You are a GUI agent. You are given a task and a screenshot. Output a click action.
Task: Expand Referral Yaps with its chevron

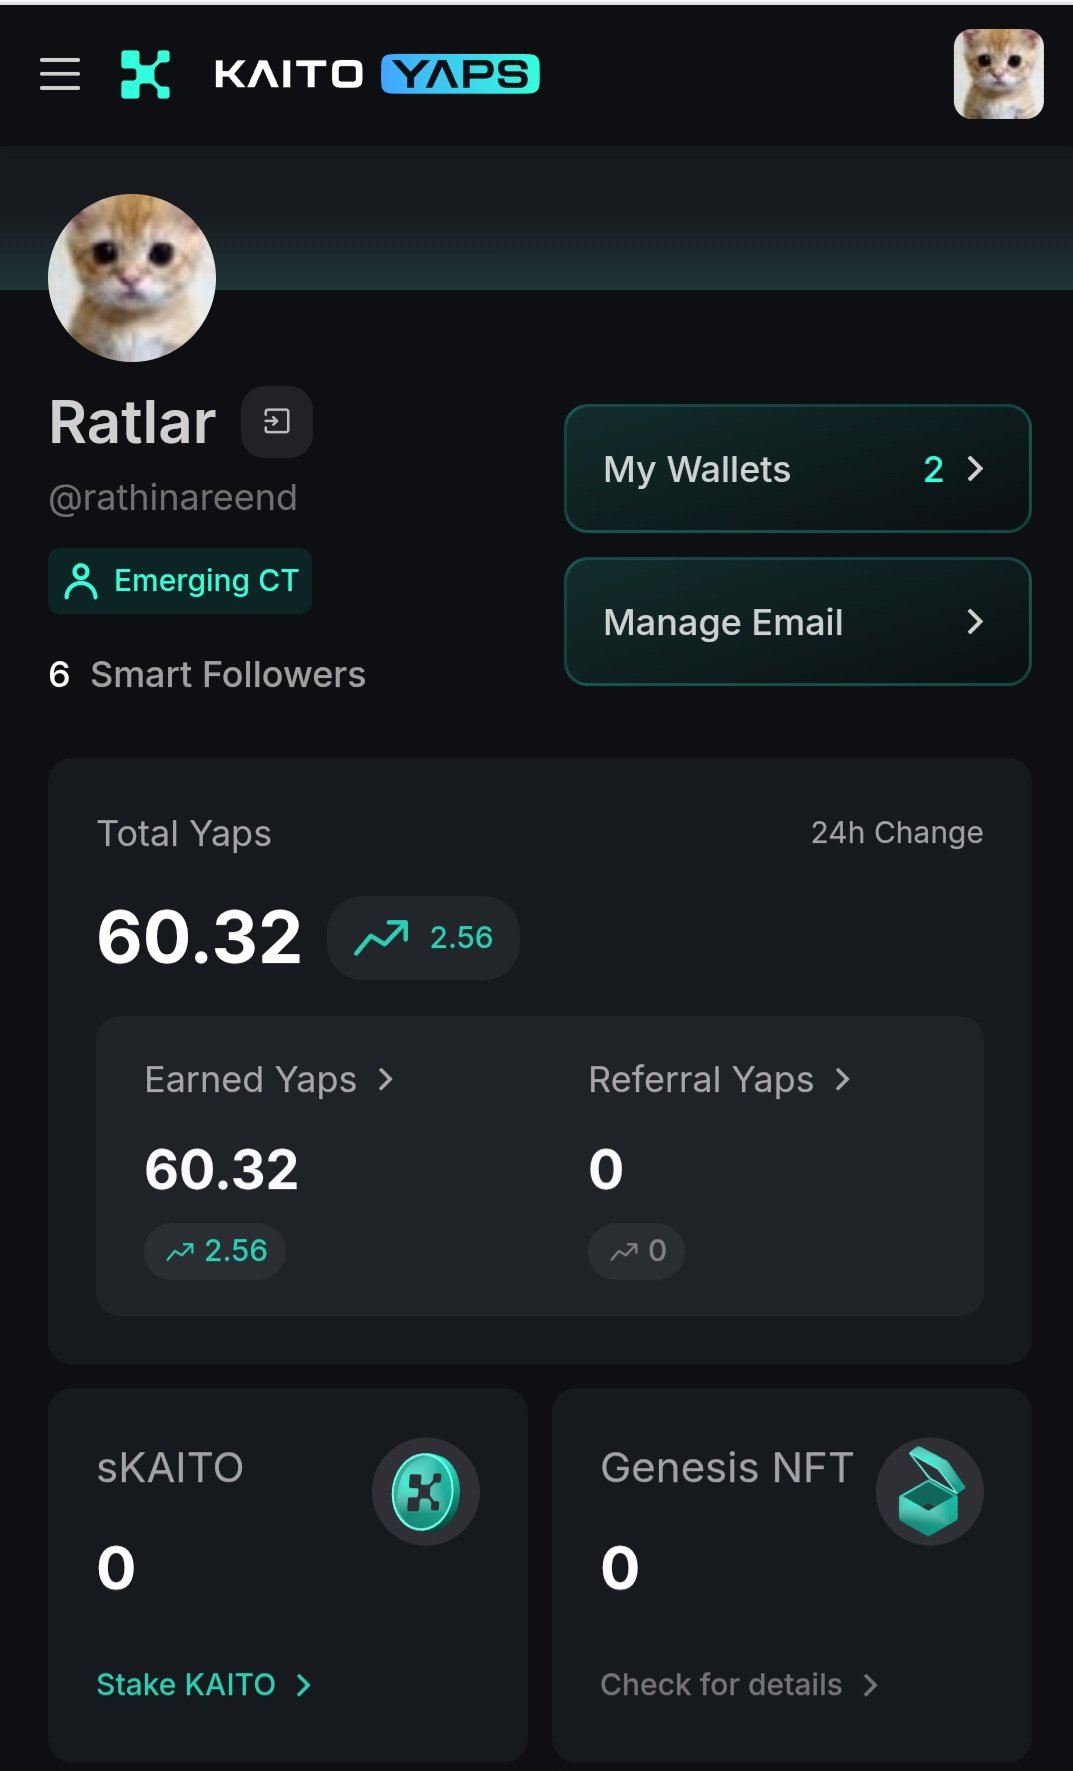coord(843,1080)
